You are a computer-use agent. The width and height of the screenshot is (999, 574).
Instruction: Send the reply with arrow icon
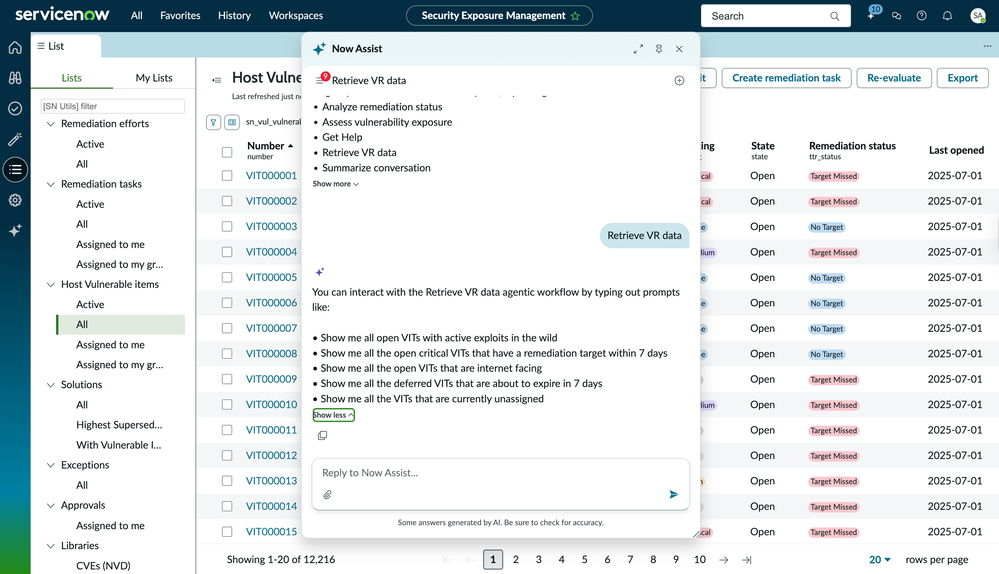pos(673,494)
